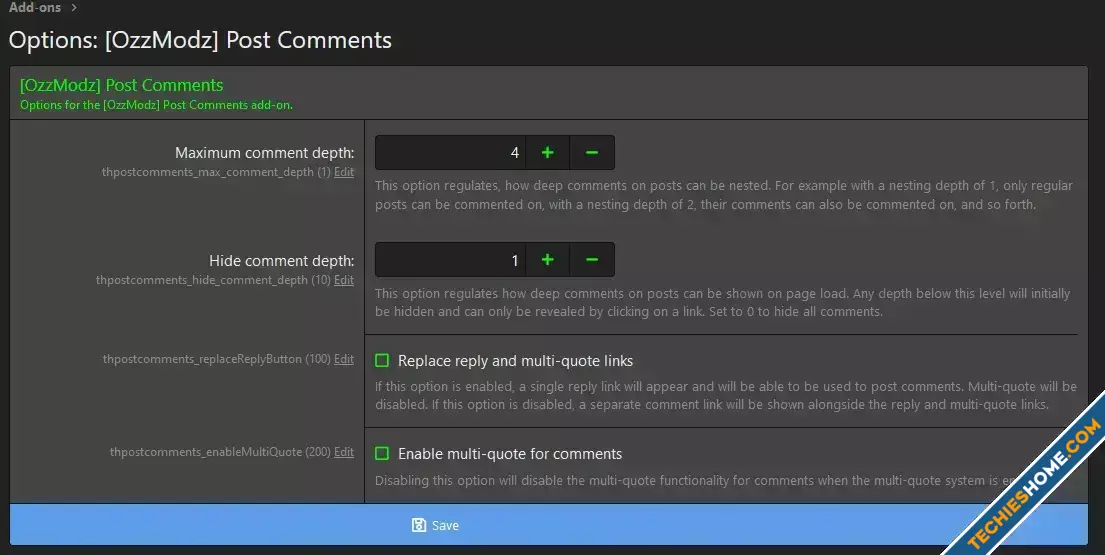
Task: Edit thpostcomments_enableMultiQuote option
Action: 344,452
